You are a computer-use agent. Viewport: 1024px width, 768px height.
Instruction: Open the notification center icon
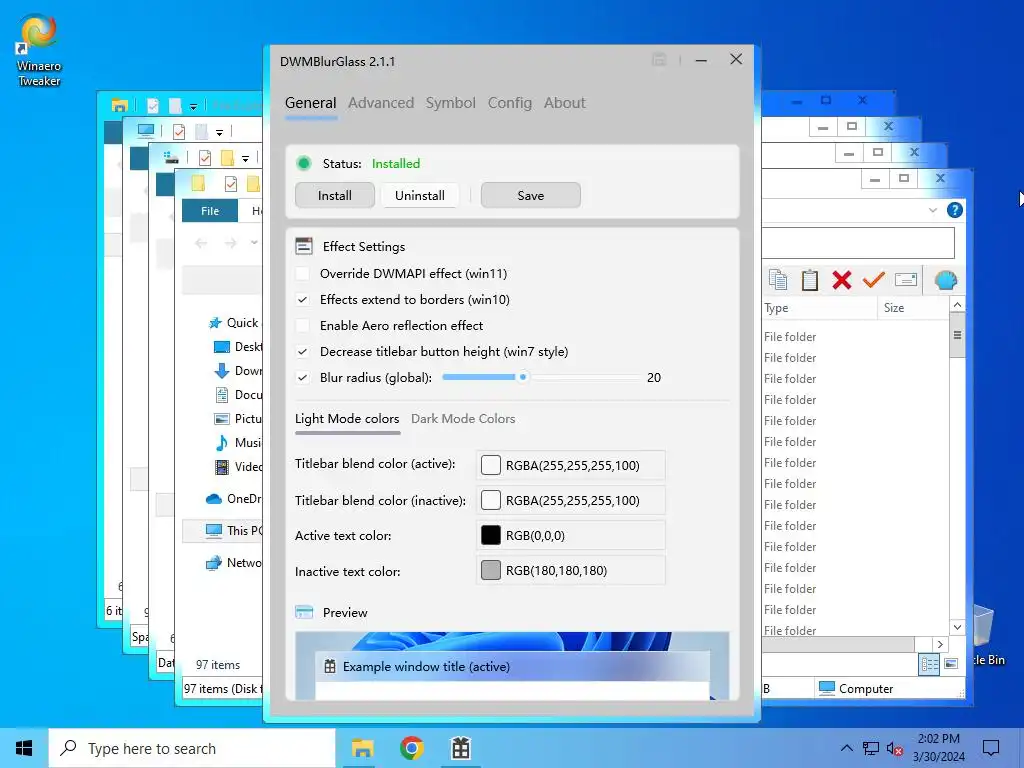coord(991,748)
